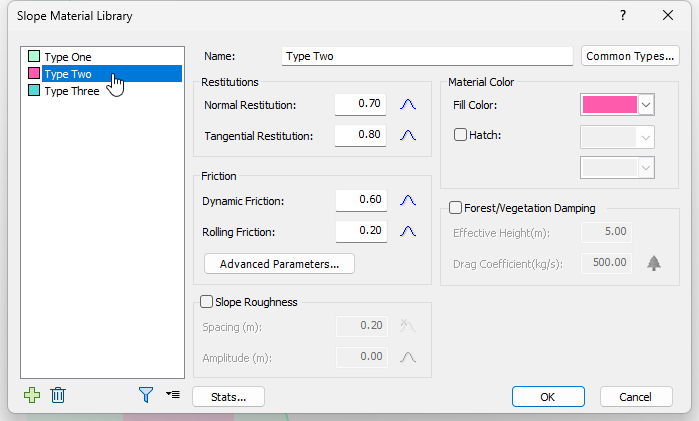Open Normal Restitution distribution curve icon
The height and width of the screenshot is (421, 699).
click(408, 104)
